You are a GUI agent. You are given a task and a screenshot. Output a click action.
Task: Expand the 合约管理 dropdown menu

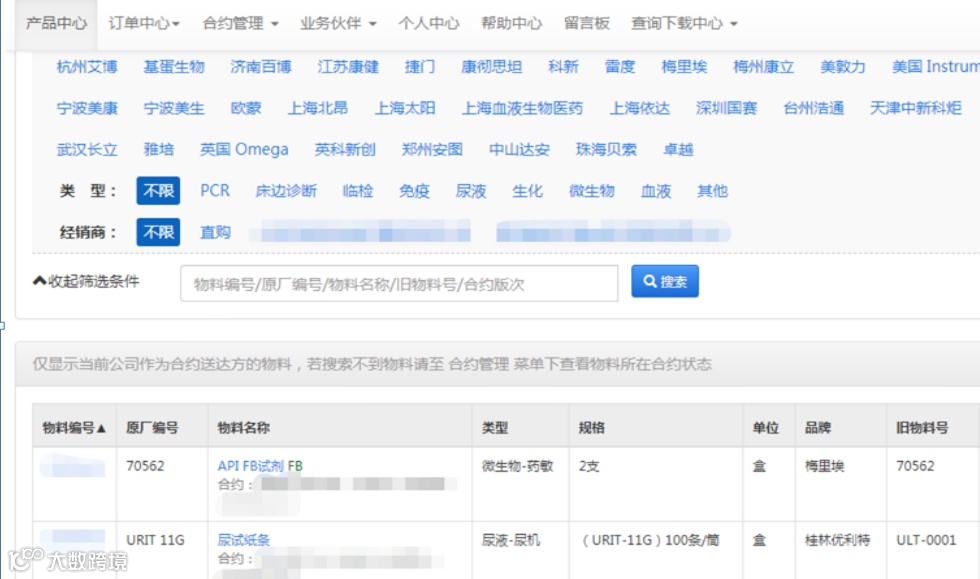[x=240, y=23]
